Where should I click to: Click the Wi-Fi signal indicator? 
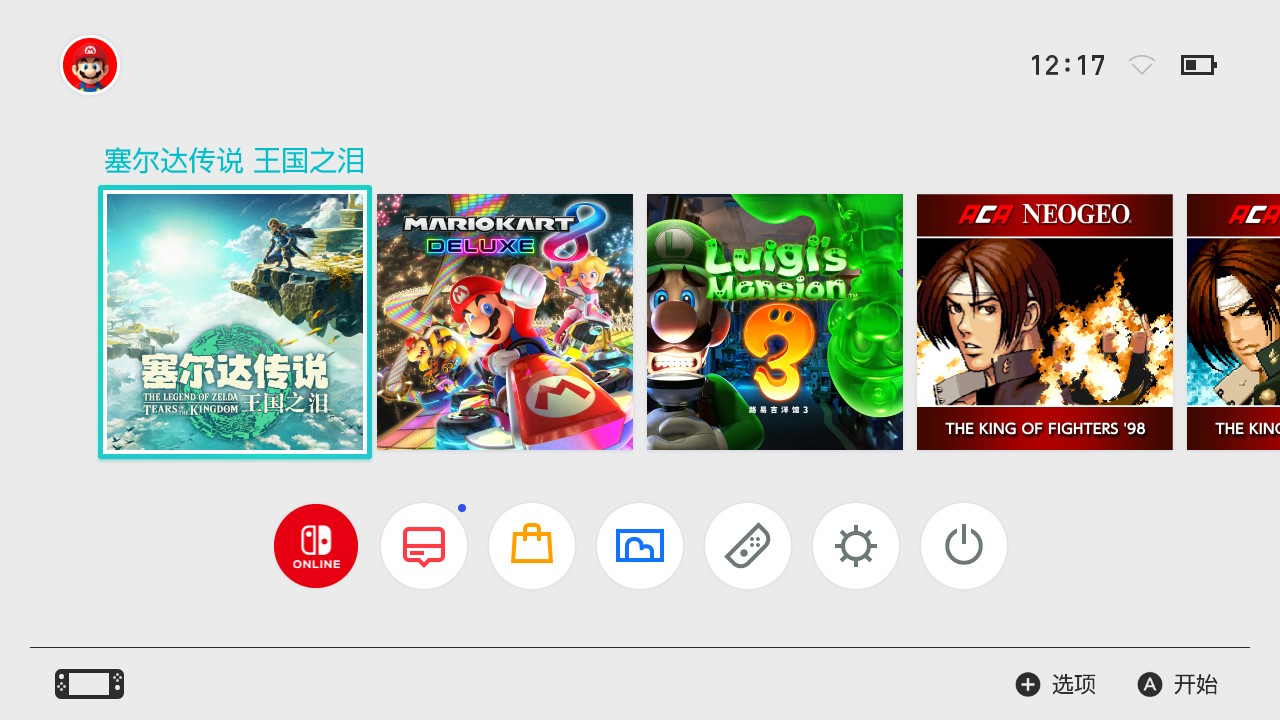[1142, 66]
